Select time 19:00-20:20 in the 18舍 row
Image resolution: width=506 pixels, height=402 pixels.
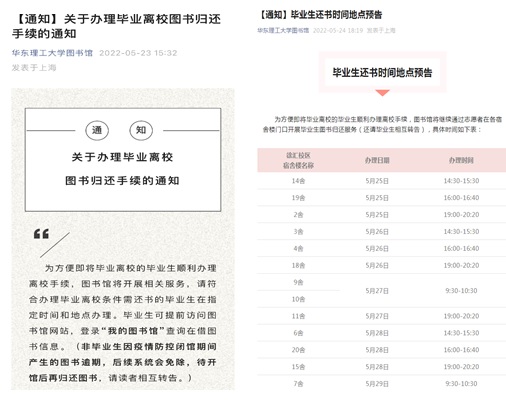click(461, 265)
